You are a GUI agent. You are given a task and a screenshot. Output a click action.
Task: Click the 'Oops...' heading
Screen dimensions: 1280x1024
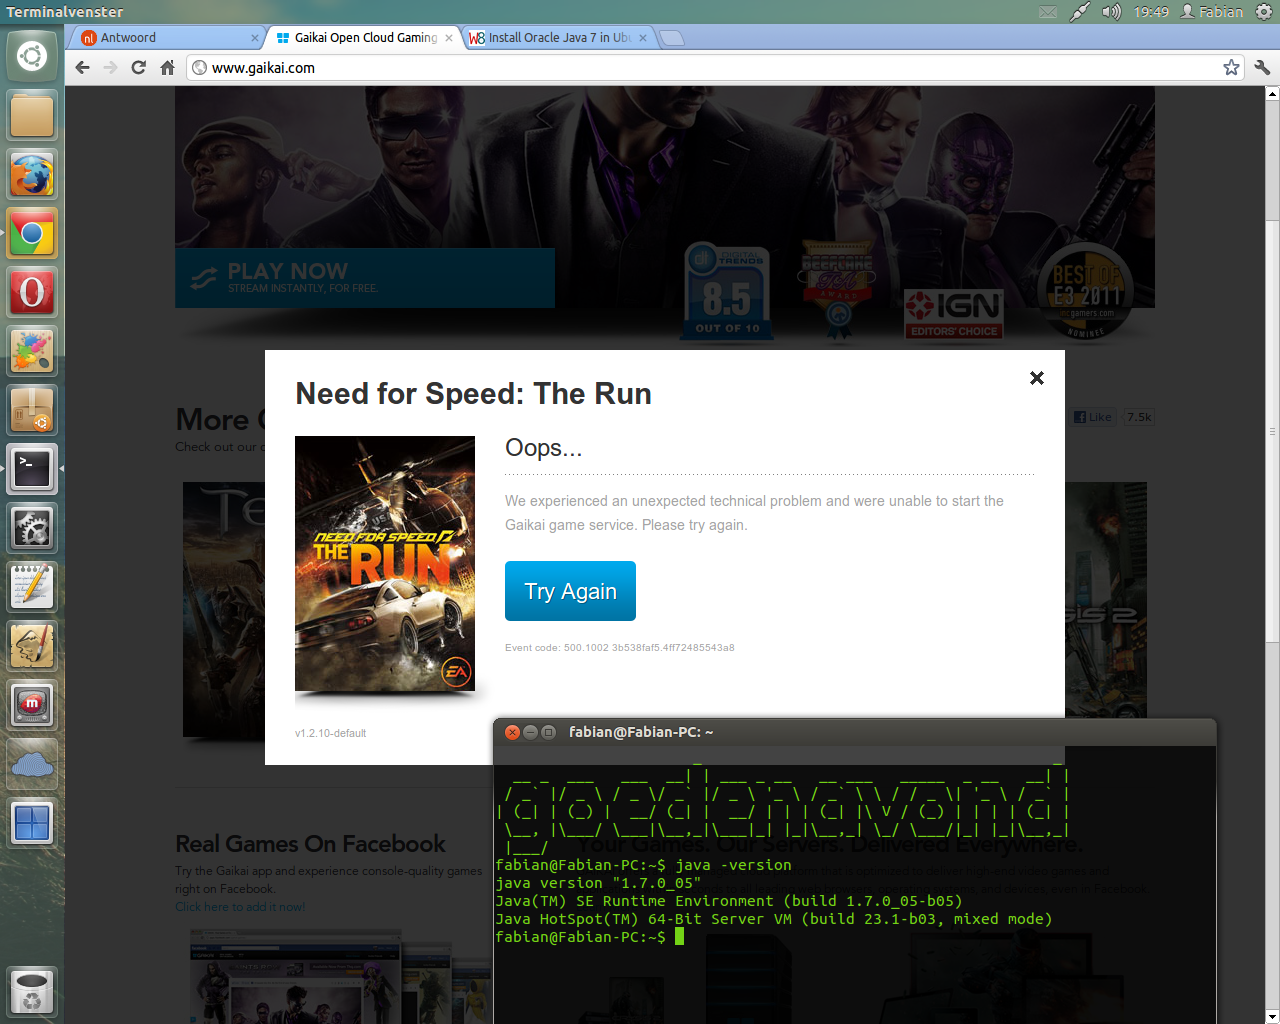coord(543,448)
